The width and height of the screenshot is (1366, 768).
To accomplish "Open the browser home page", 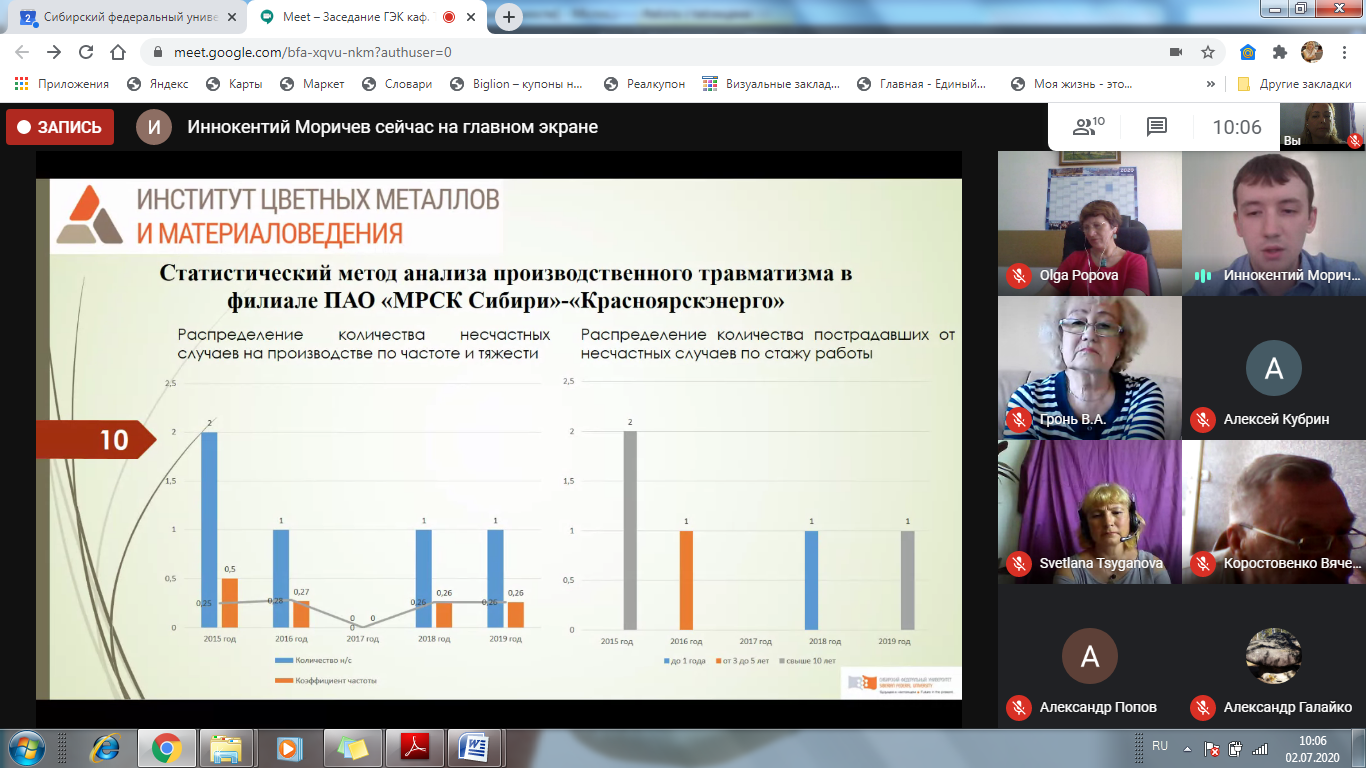I will (x=118, y=52).
